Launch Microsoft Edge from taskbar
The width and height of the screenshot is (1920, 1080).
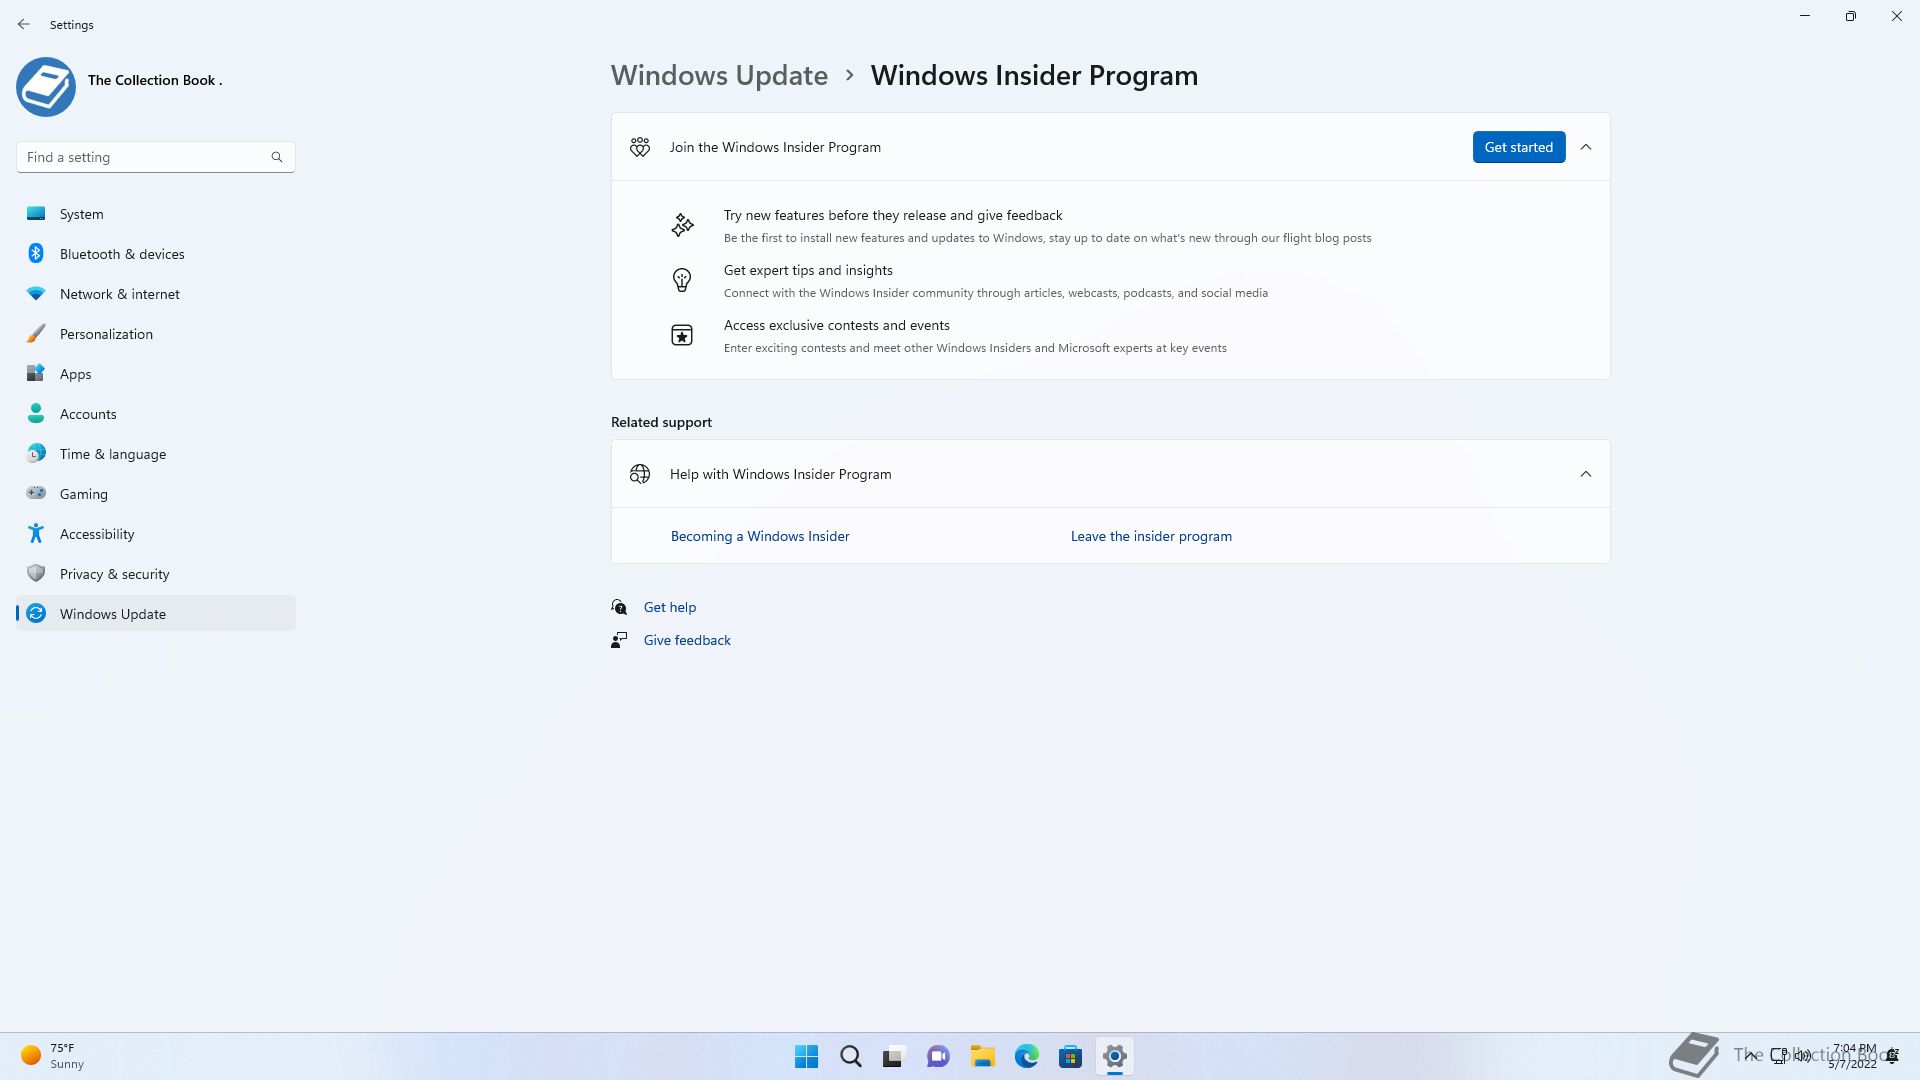tap(1026, 1056)
